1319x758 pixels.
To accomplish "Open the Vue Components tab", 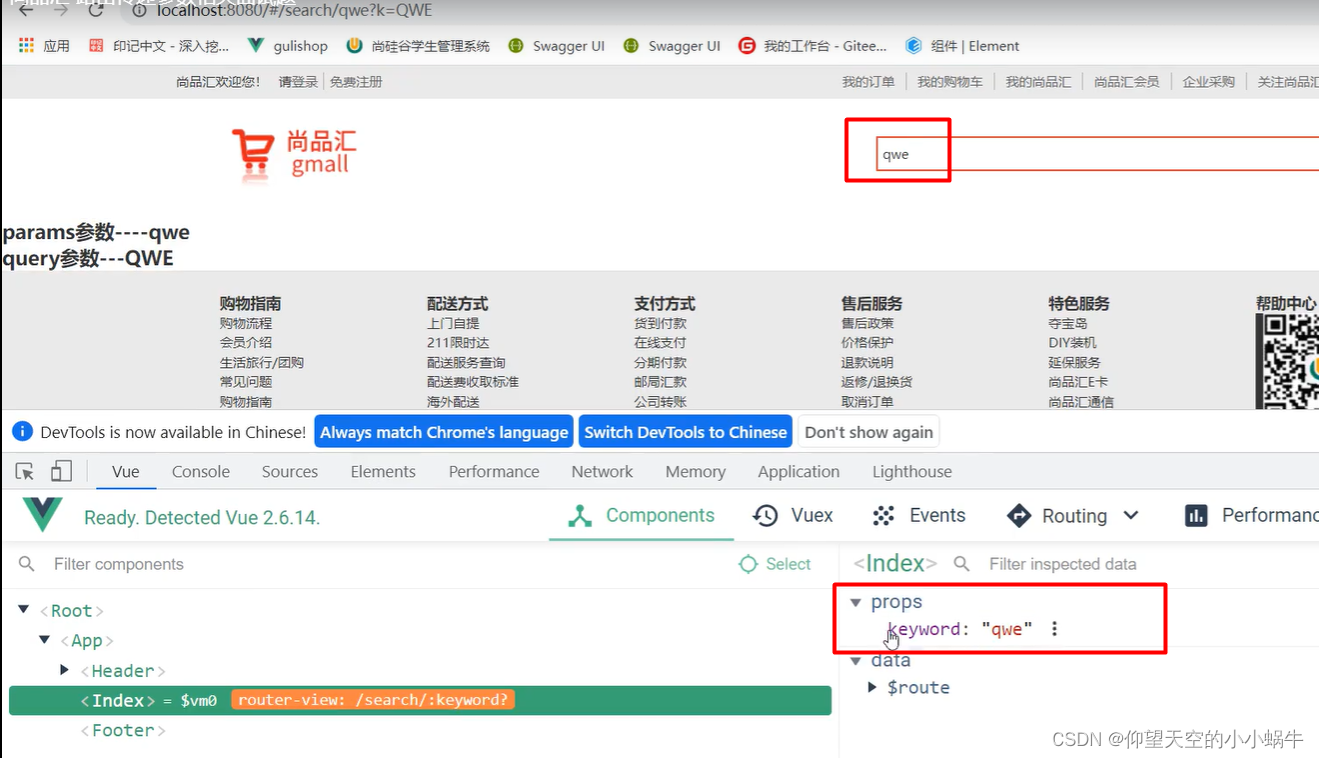I will tap(641, 516).
